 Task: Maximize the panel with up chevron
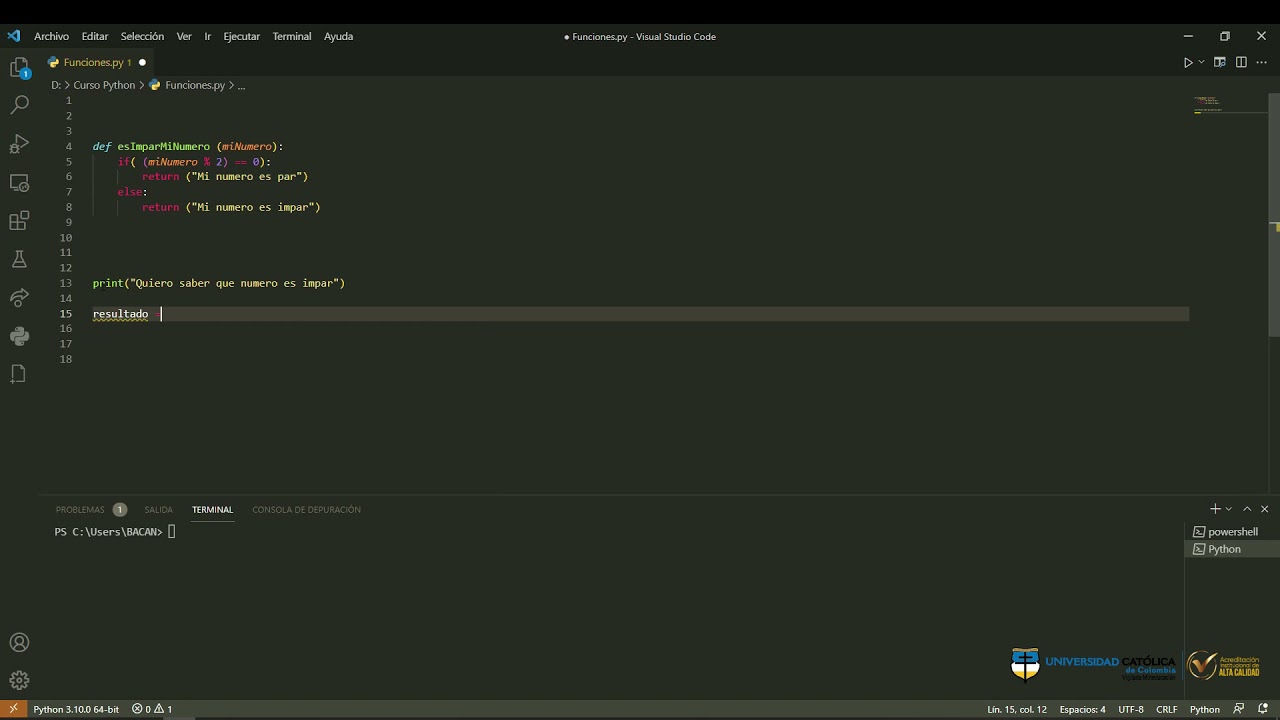pos(1247,509)
